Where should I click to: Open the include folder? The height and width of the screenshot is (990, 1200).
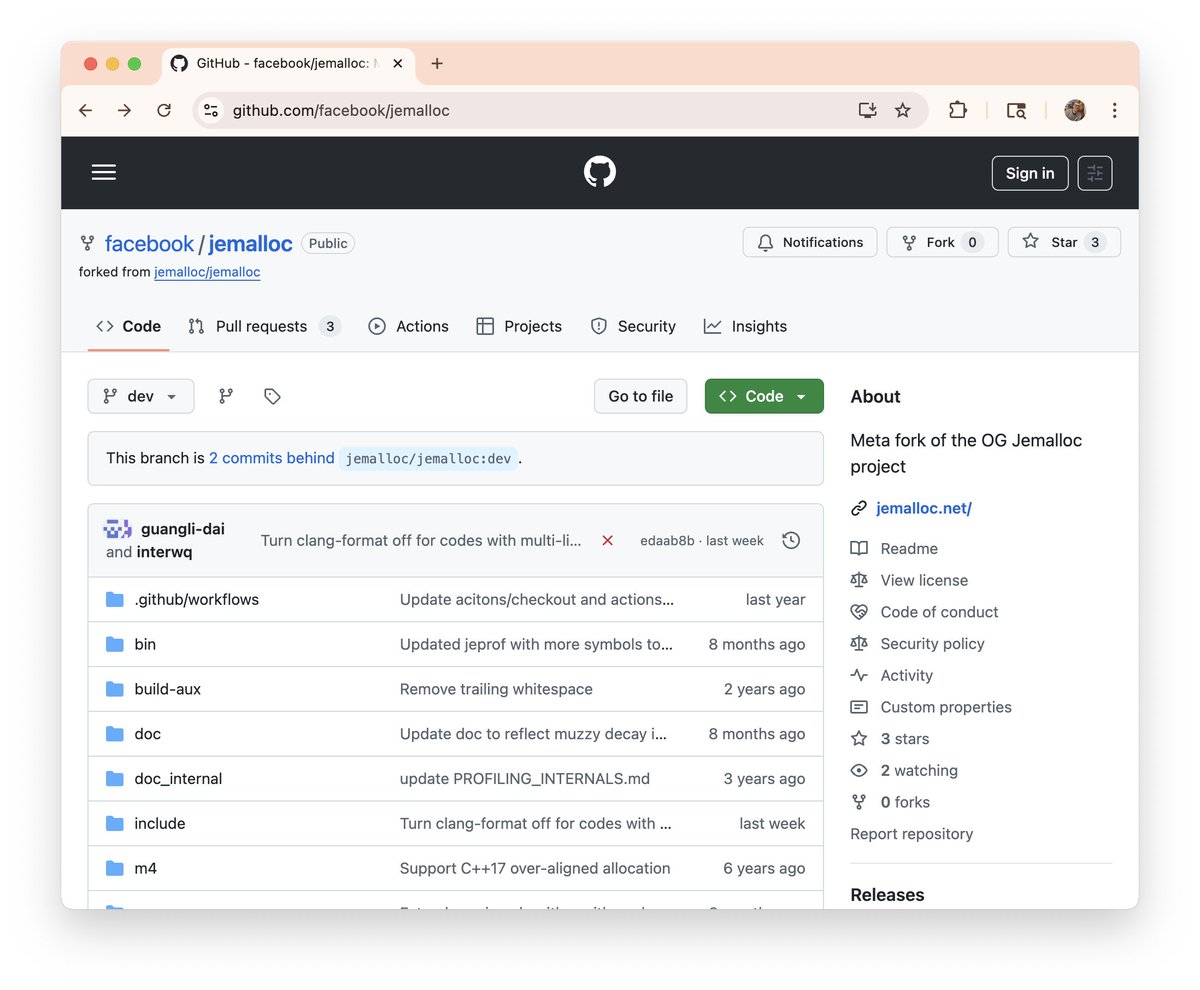click(x=160, y=823)
